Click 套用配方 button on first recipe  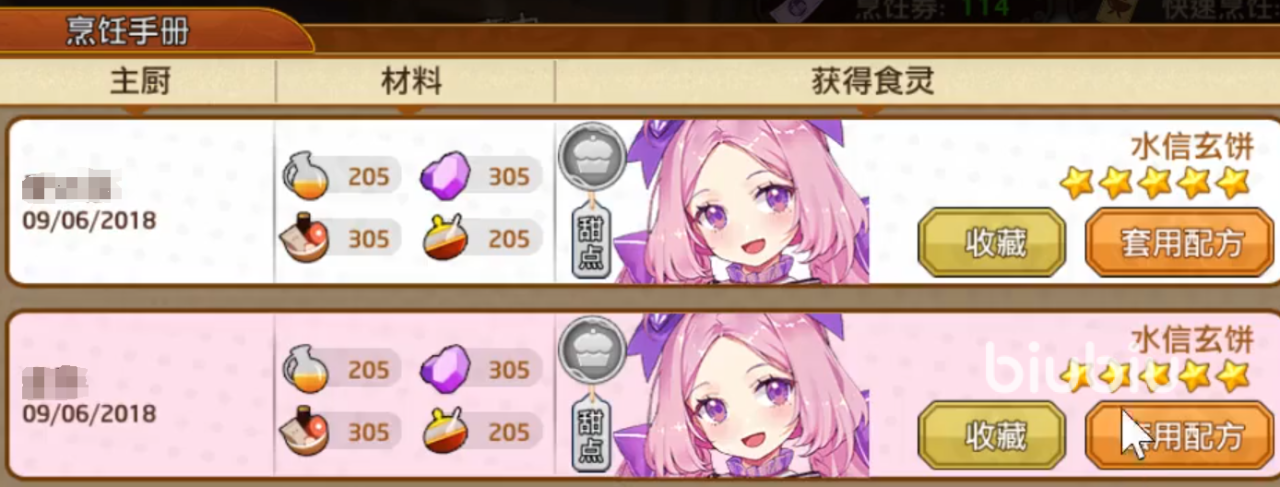tap(1180, 242)
